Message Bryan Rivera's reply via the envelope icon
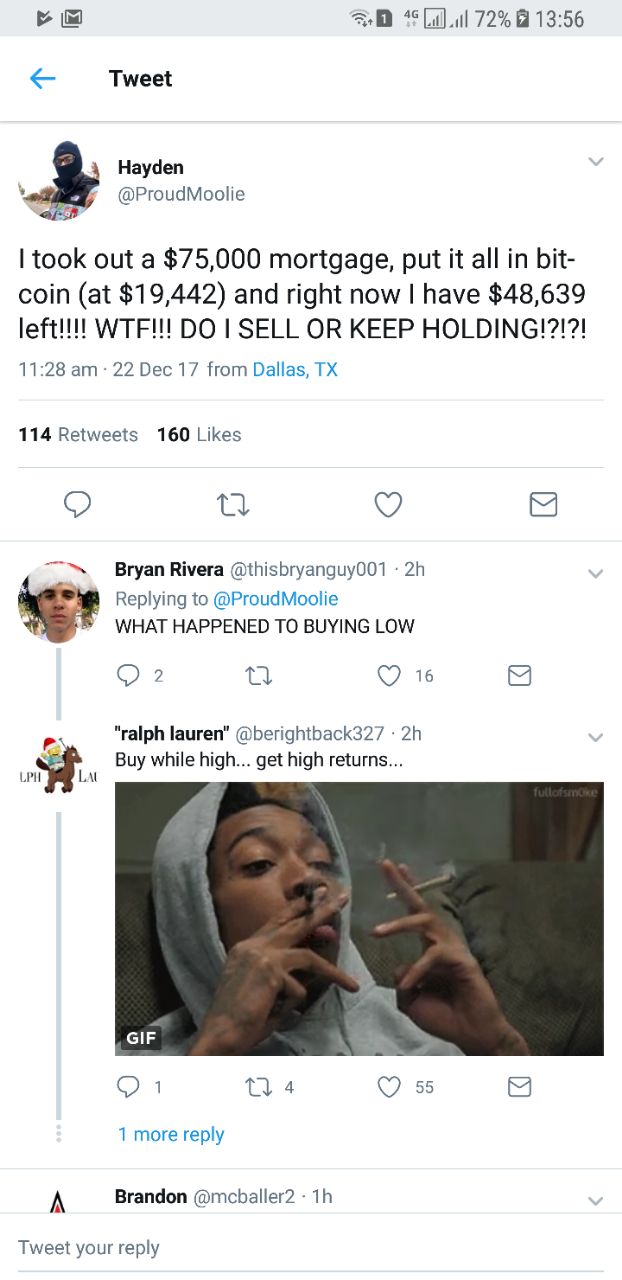This screenshot has width=622, height=1280. [518, 676]
